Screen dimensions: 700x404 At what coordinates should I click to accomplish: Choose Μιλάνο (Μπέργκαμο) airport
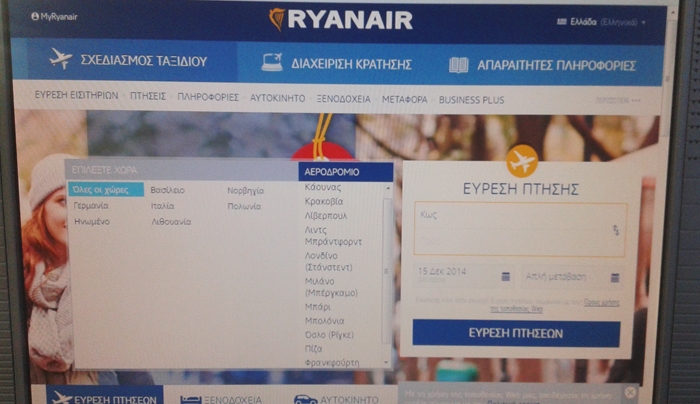[331, 287]
